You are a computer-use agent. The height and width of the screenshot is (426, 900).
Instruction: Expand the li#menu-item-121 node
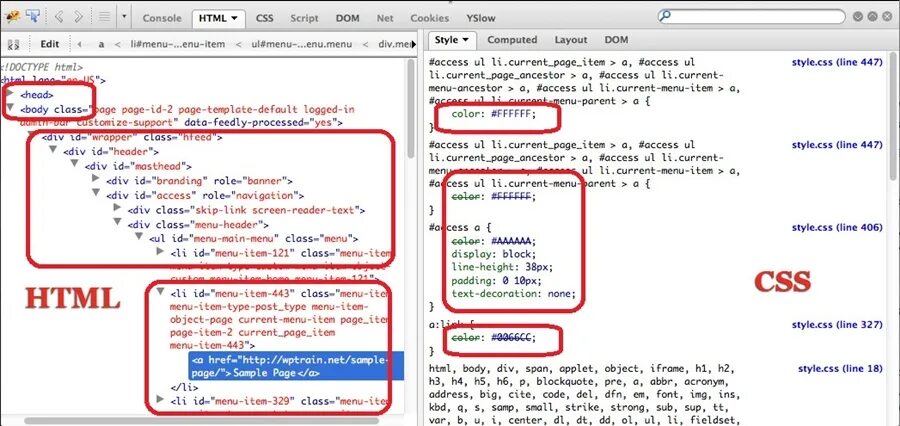(x=161, y=251)
